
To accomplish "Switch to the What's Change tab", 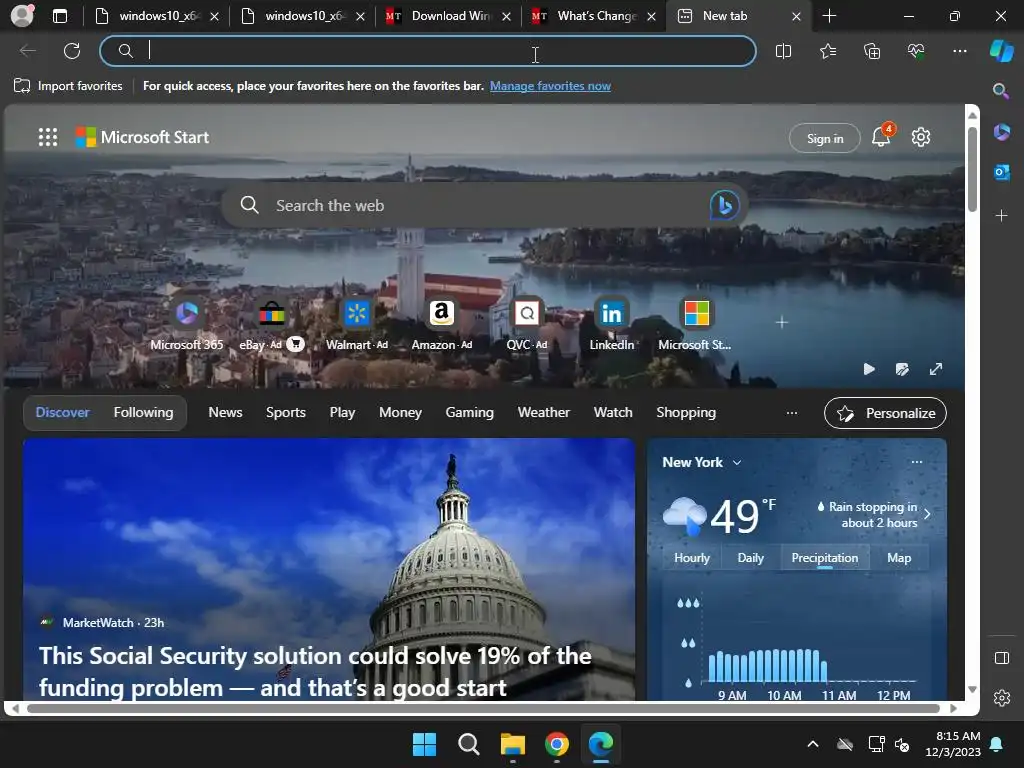I will (594, 16).
